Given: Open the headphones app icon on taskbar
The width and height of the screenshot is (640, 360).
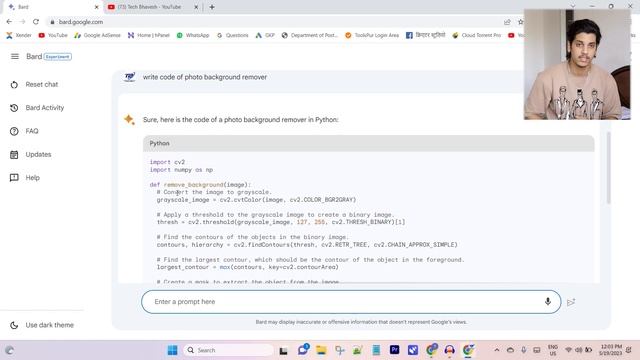Looking at the screenshot, I should (x=449, y=350).
